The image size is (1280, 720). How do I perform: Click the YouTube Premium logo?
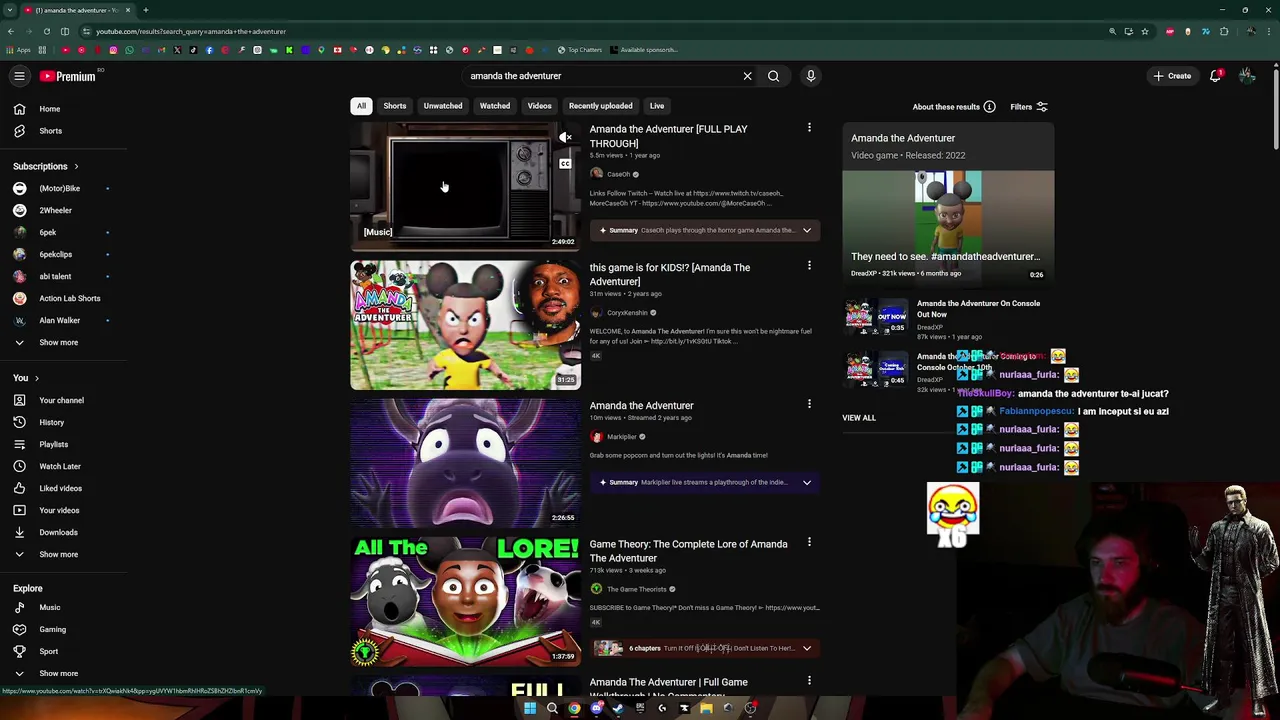click(x=68, y=76)
